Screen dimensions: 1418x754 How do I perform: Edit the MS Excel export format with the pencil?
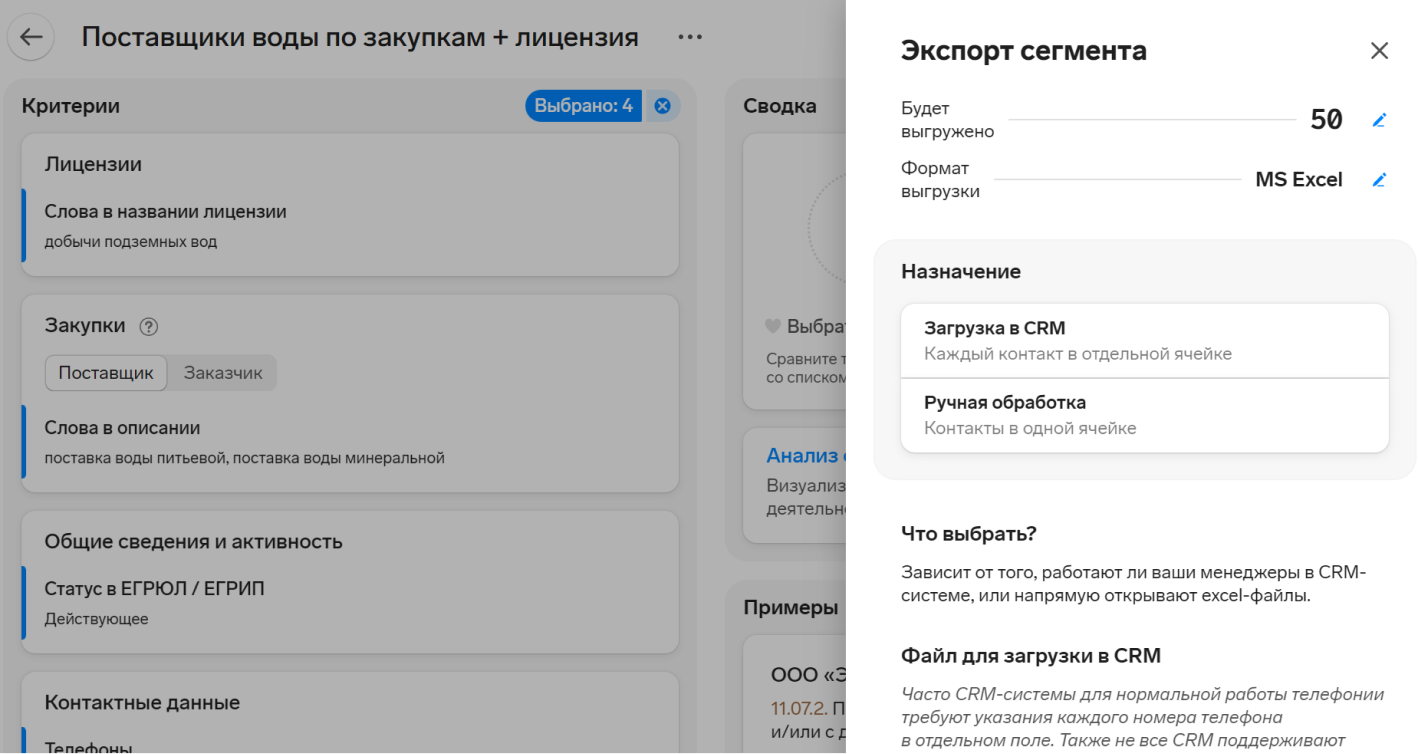click(x=1379, y=180)
